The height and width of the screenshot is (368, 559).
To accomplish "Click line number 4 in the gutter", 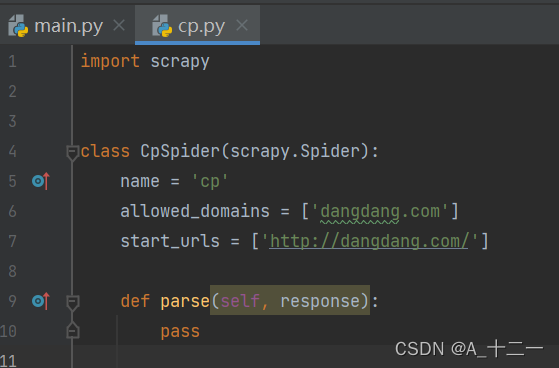I will tap(12, 151).
